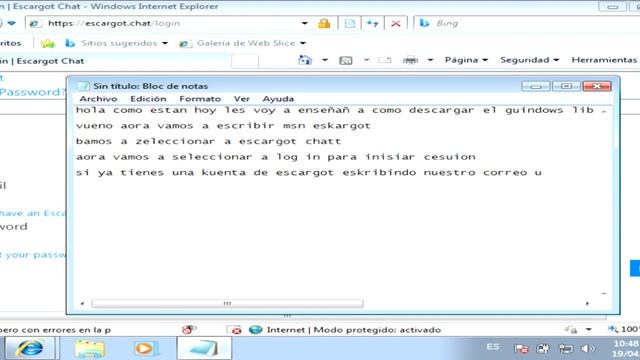Click the Bing search provider icon

[x=424, y=23]
